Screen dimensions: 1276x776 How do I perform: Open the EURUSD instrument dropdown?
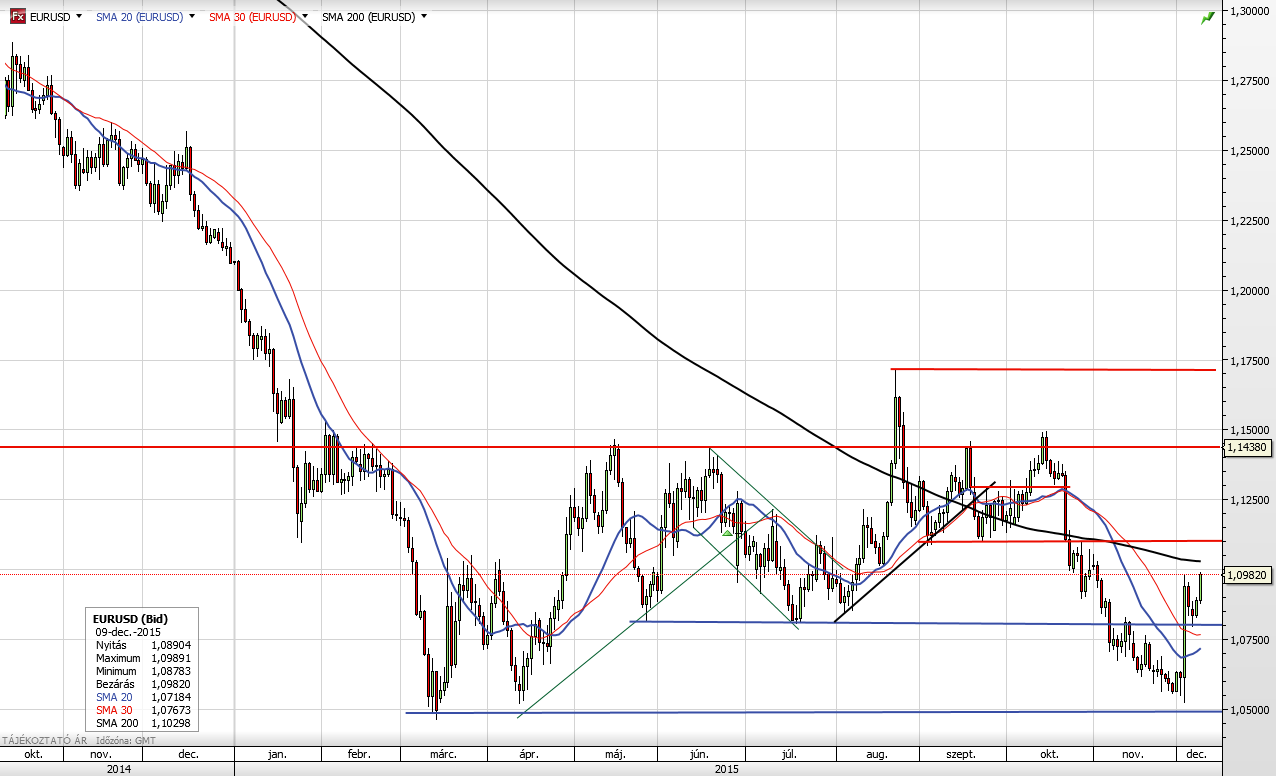coord(78,17)
